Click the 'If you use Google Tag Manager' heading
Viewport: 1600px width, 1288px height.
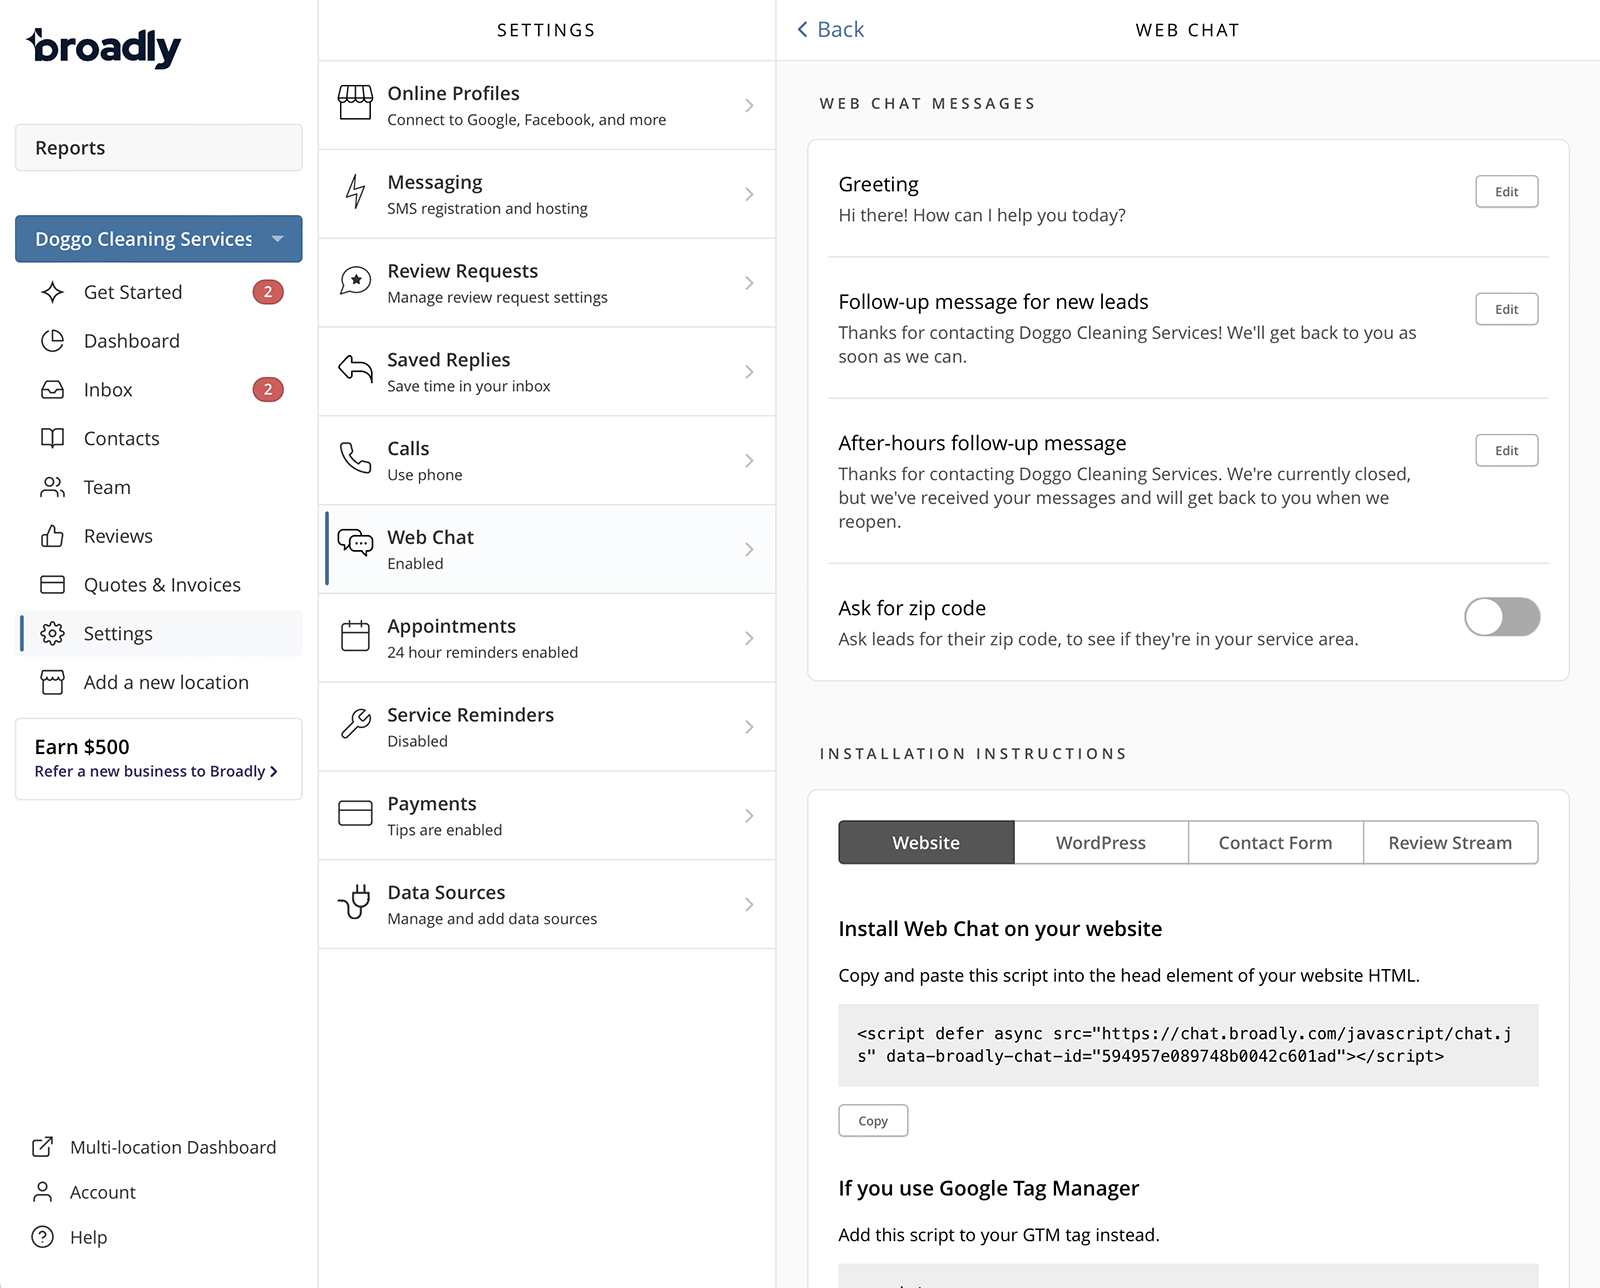tap(989, 1188)
